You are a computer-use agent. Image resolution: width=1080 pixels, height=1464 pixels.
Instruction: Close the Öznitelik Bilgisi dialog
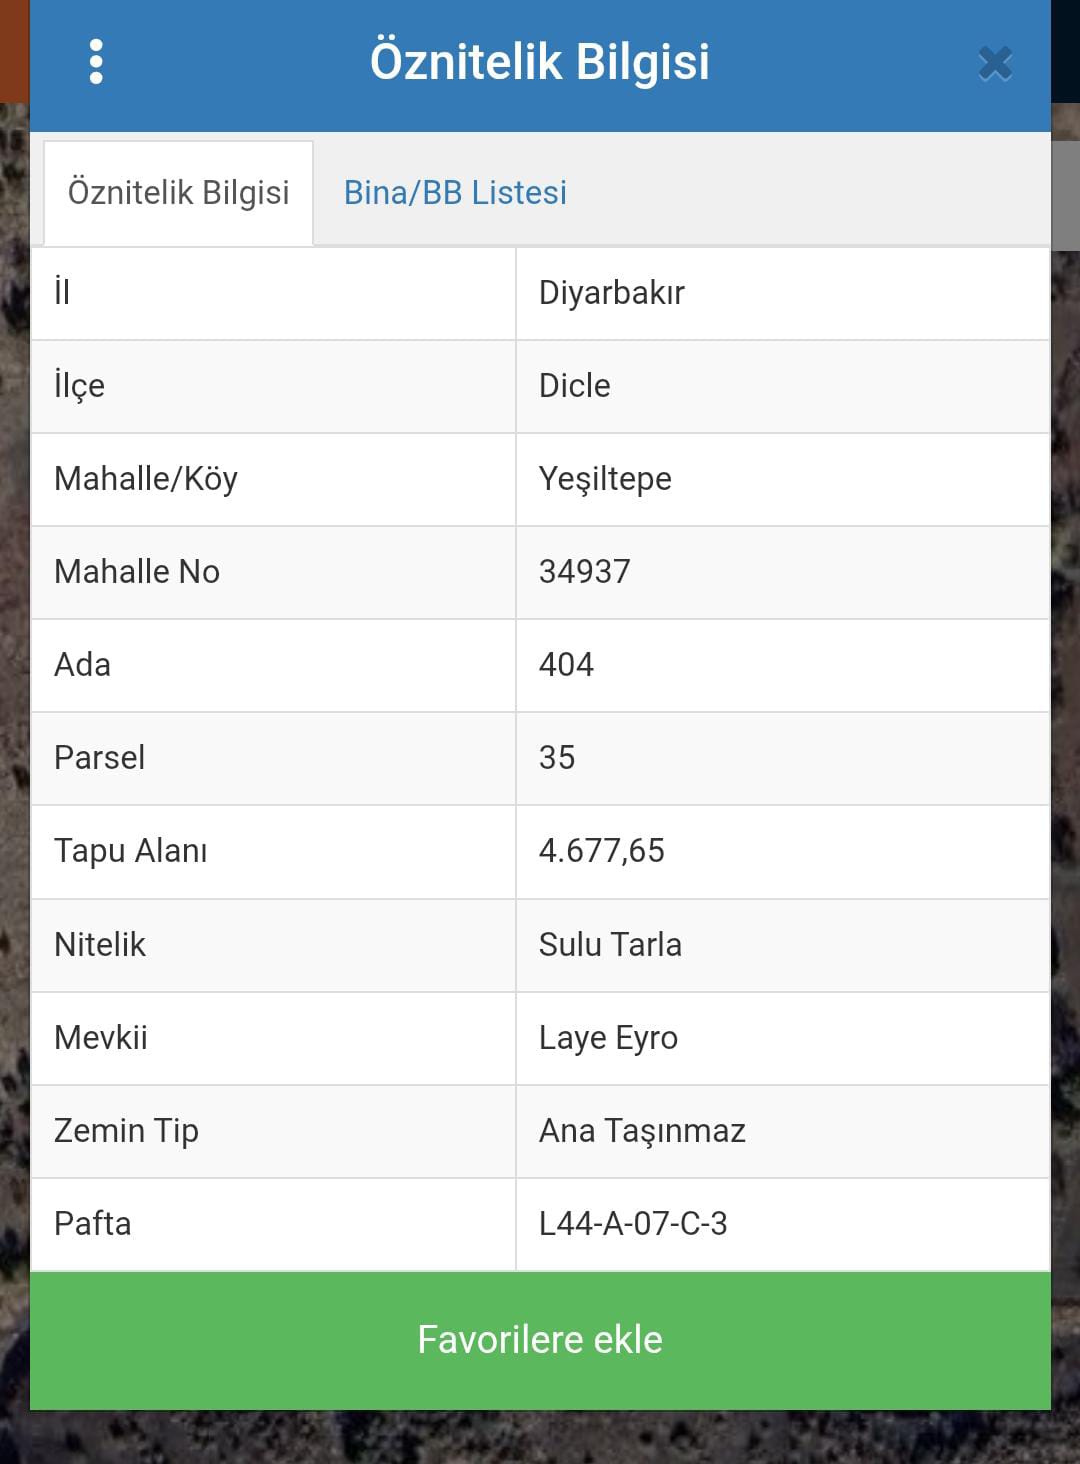[x=995, y=63]
